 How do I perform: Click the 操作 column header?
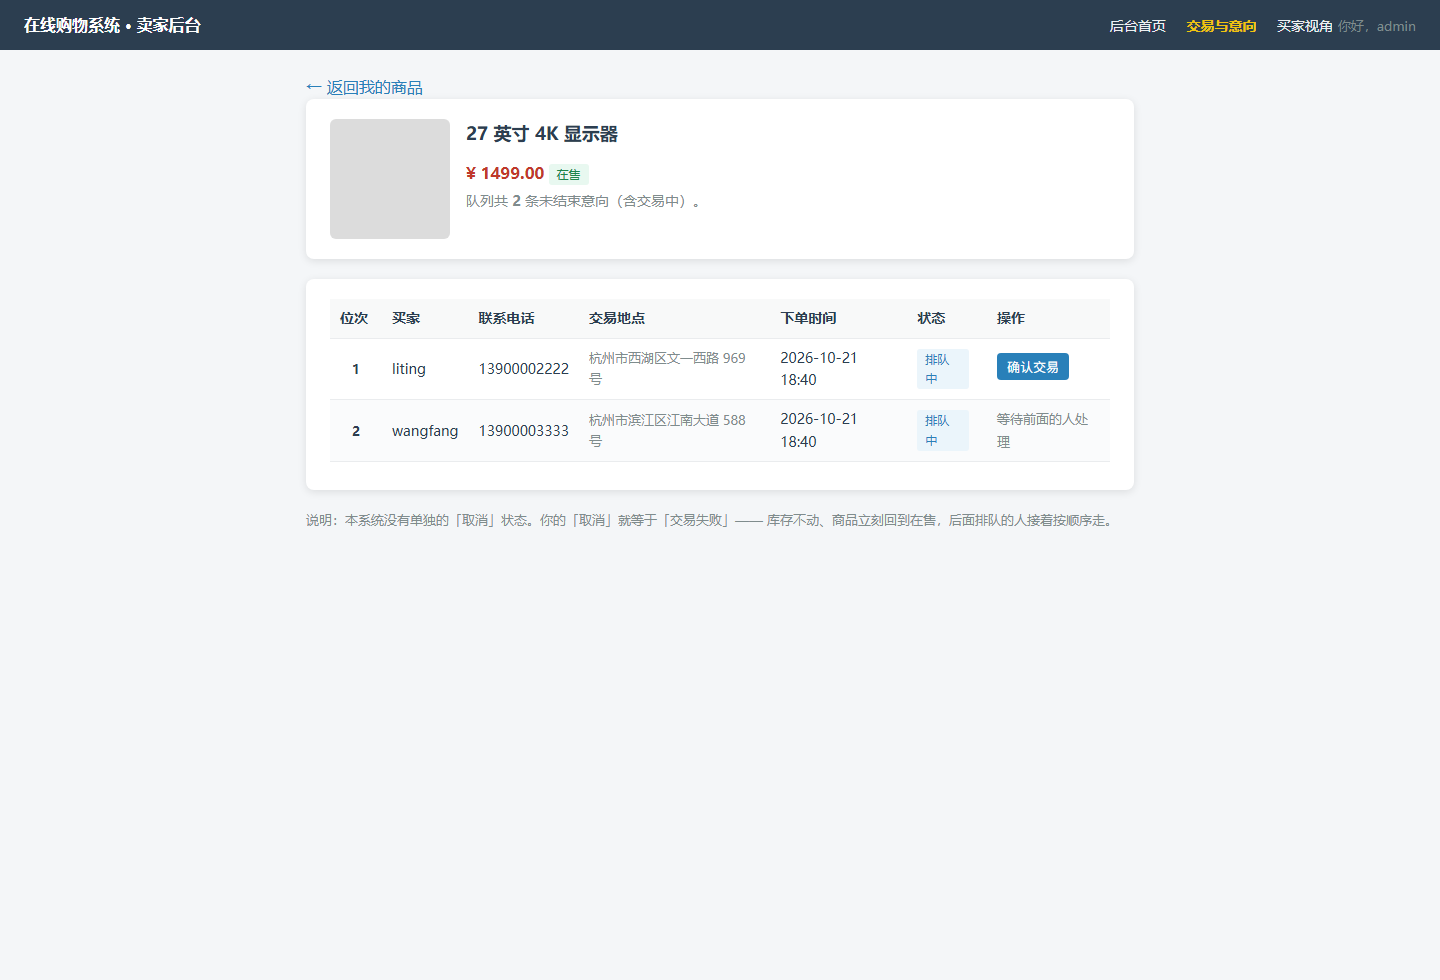(x=1011, y=318)
